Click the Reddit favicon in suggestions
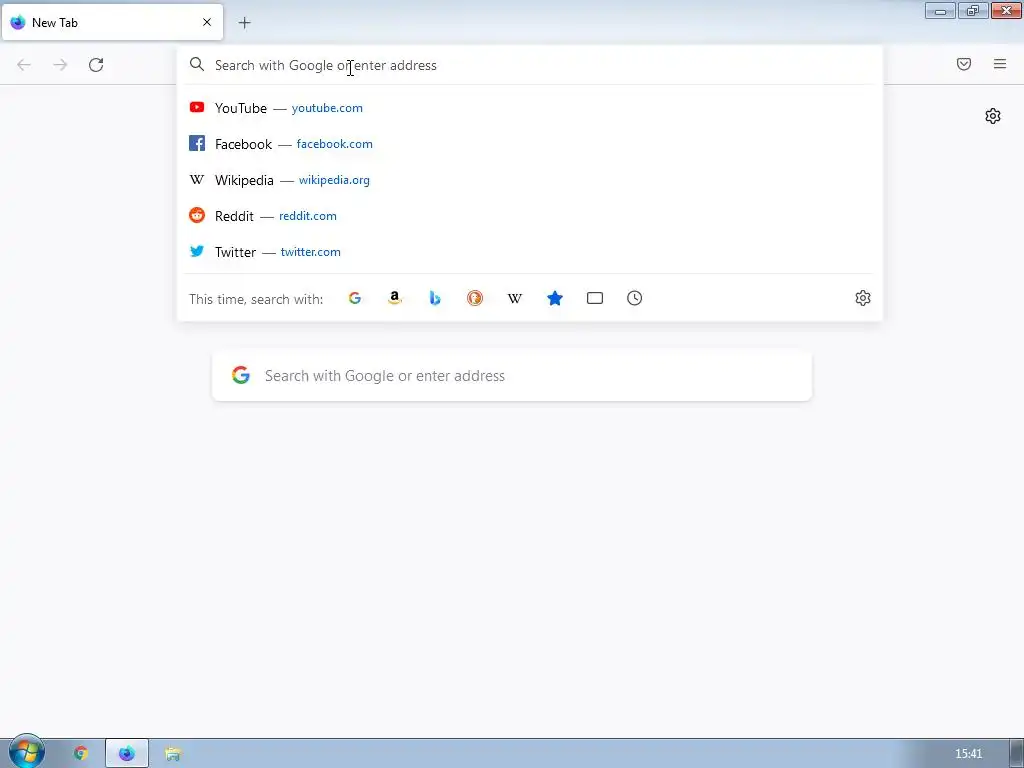This screenshot has width=1024, height=768. coord(197,215)
